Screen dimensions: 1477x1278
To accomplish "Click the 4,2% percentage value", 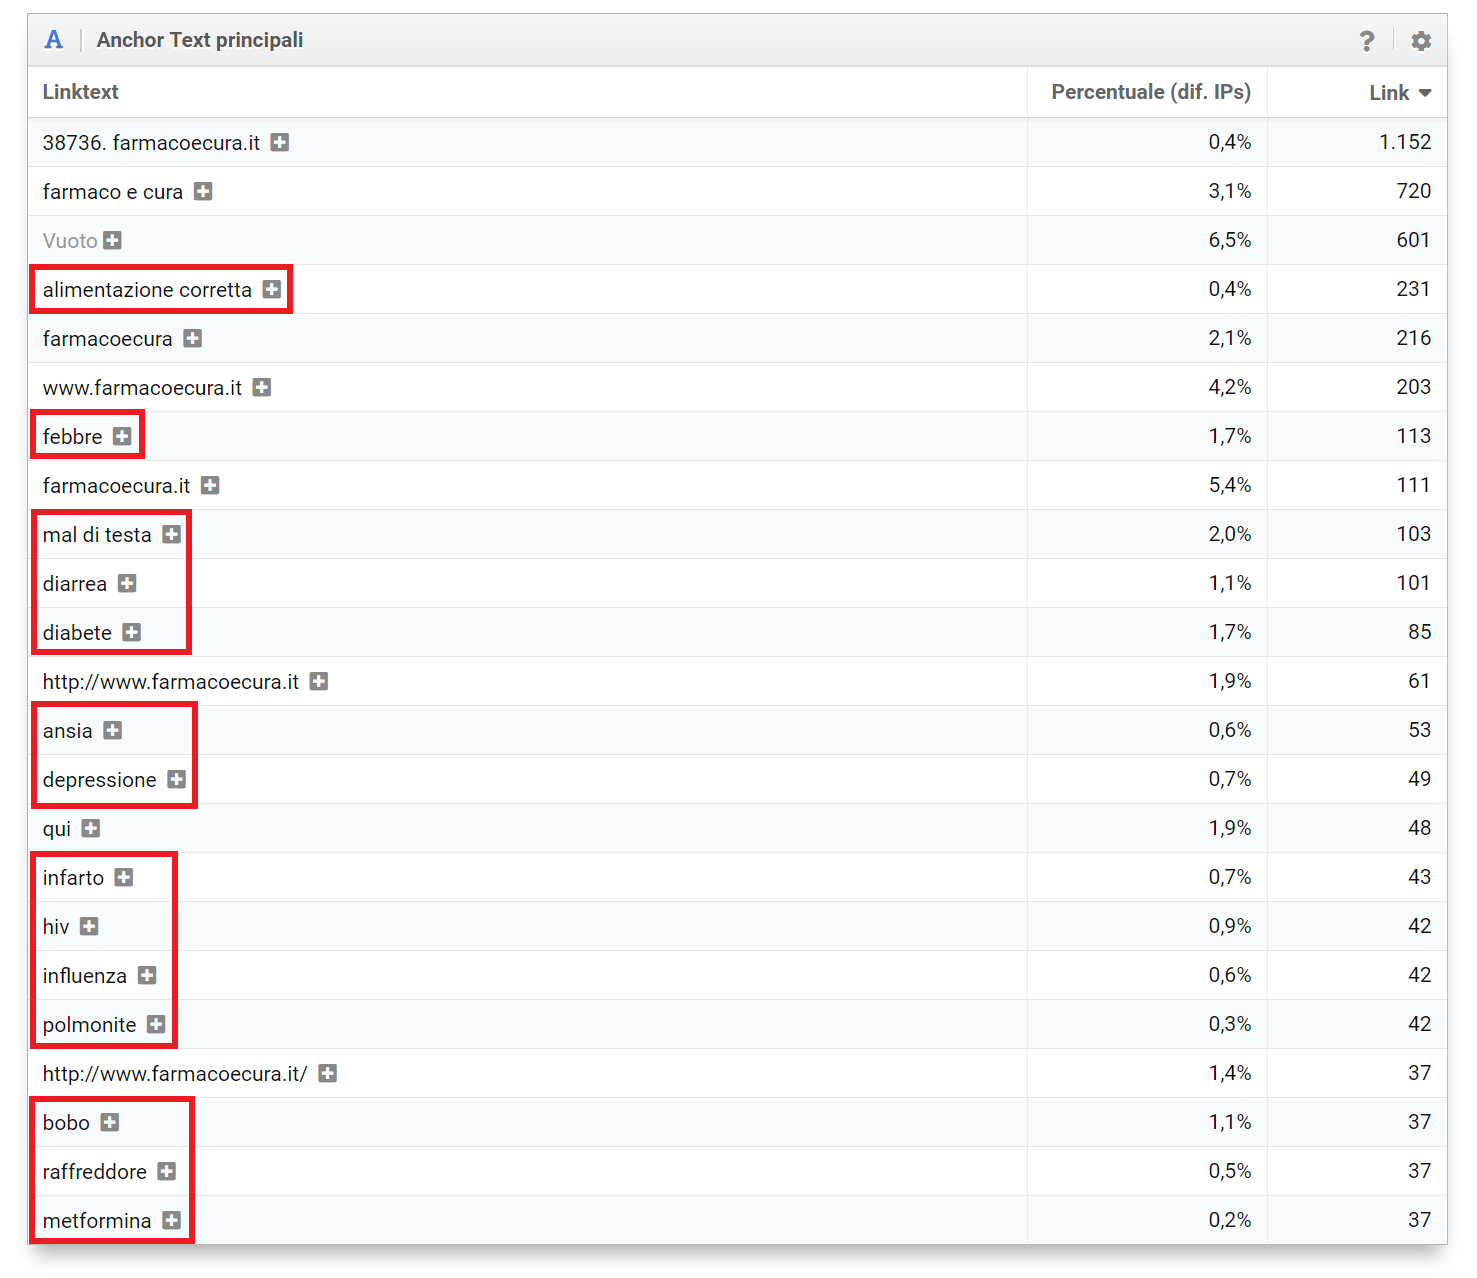I will [1230, 387].
